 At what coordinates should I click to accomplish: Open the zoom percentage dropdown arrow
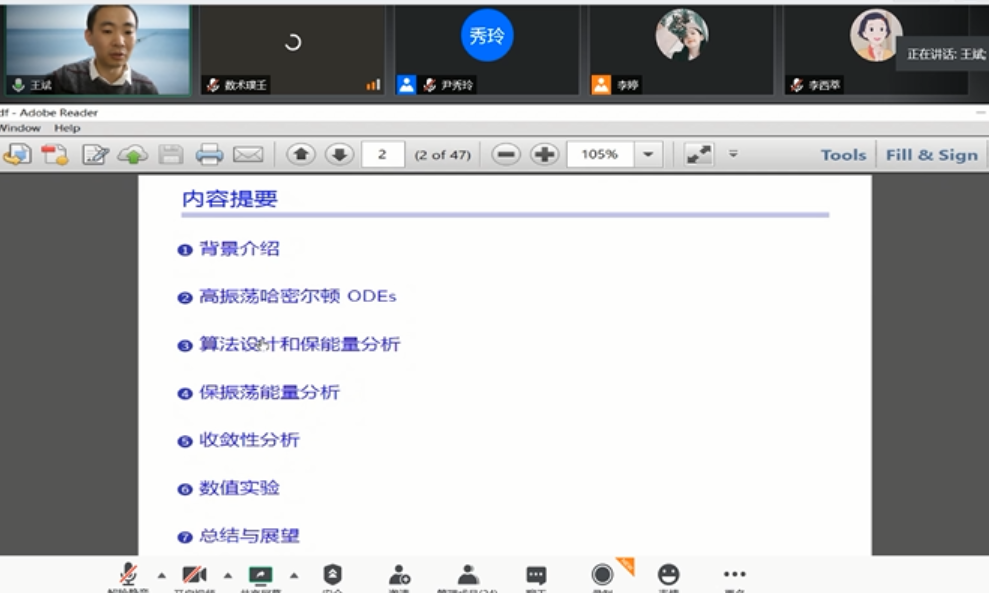[648, 154]
